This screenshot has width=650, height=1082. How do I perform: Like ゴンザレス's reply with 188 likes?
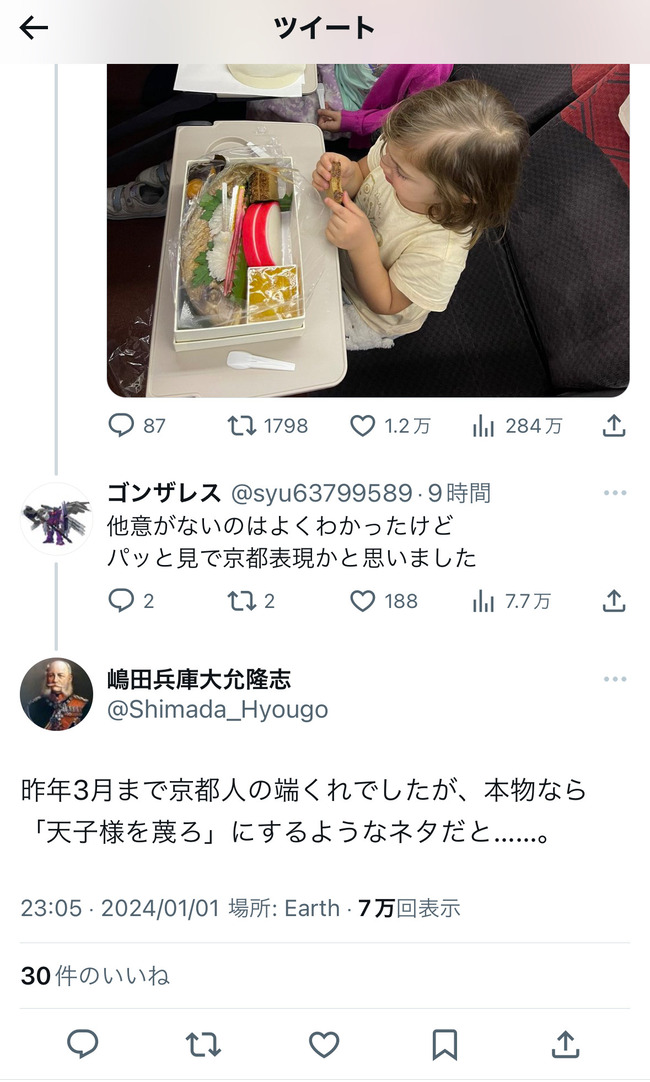pyautogui.click(x=384, y=601)
